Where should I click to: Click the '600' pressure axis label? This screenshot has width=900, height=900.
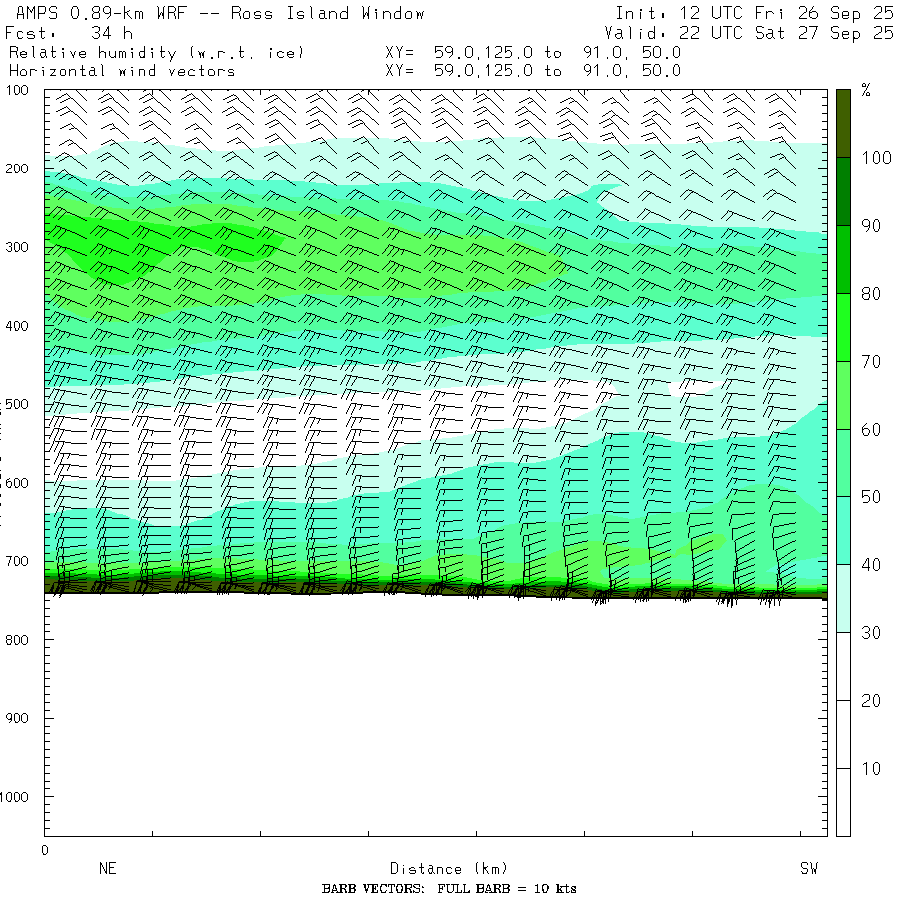click(17, 483)
